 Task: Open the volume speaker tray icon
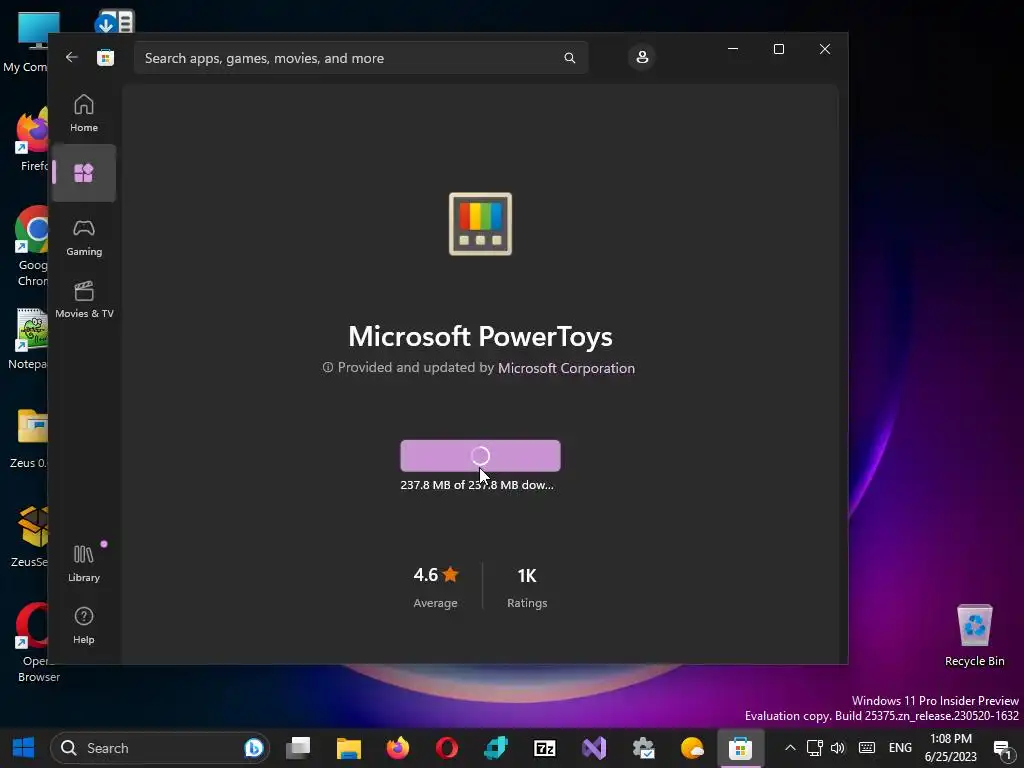click(838, 748)
